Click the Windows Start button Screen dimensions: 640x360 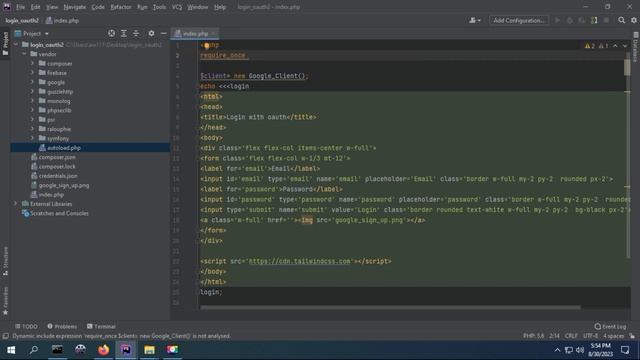pyautogui.click(x=11, y=350)
